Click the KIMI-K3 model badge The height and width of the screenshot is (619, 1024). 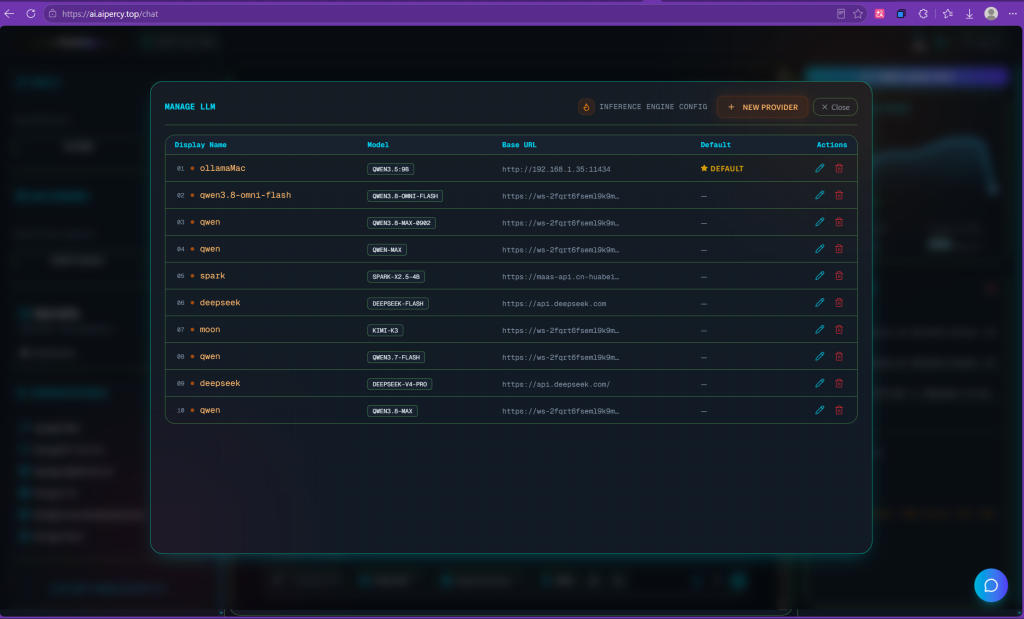pos(385,330)
